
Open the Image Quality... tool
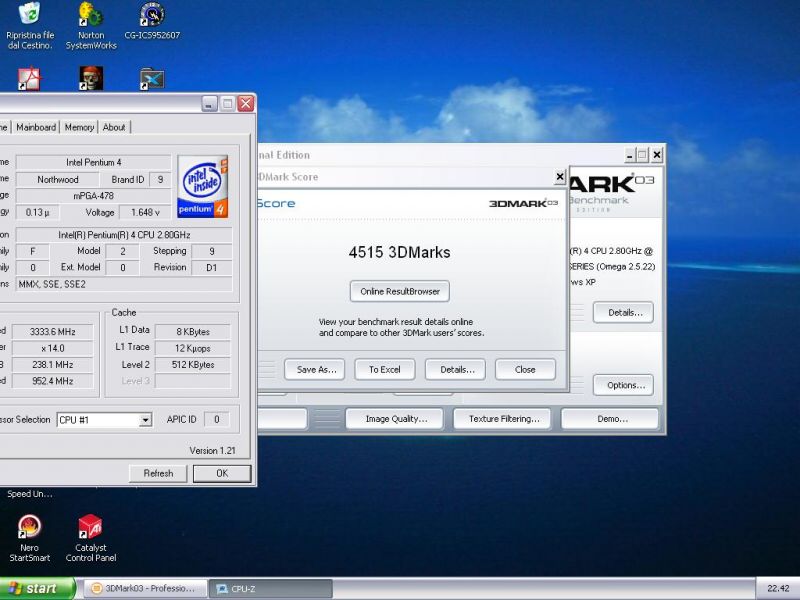click(x=395, y=419)
